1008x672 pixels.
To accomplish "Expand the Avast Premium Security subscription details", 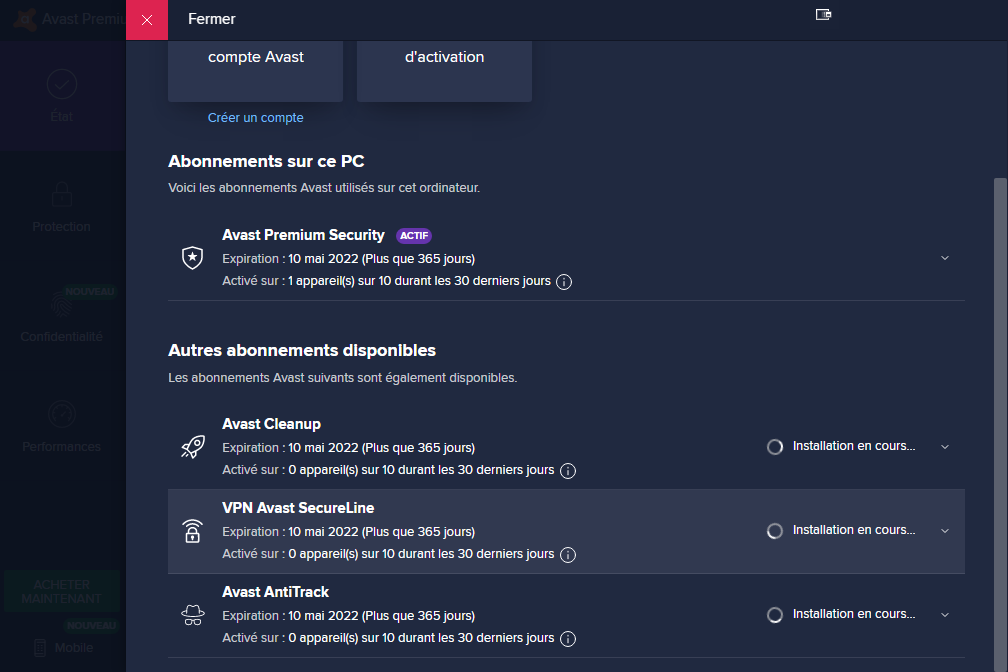I will click(944, 258).
